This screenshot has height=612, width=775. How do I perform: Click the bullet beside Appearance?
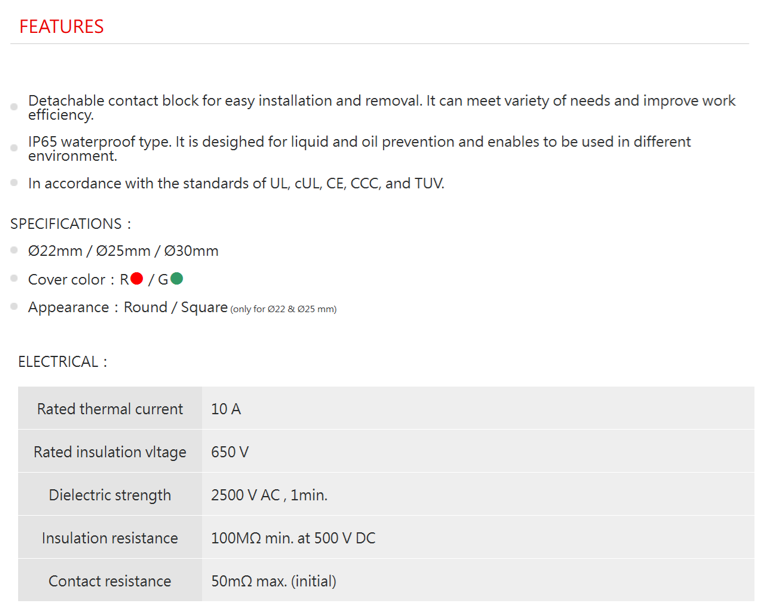point(14,307)
